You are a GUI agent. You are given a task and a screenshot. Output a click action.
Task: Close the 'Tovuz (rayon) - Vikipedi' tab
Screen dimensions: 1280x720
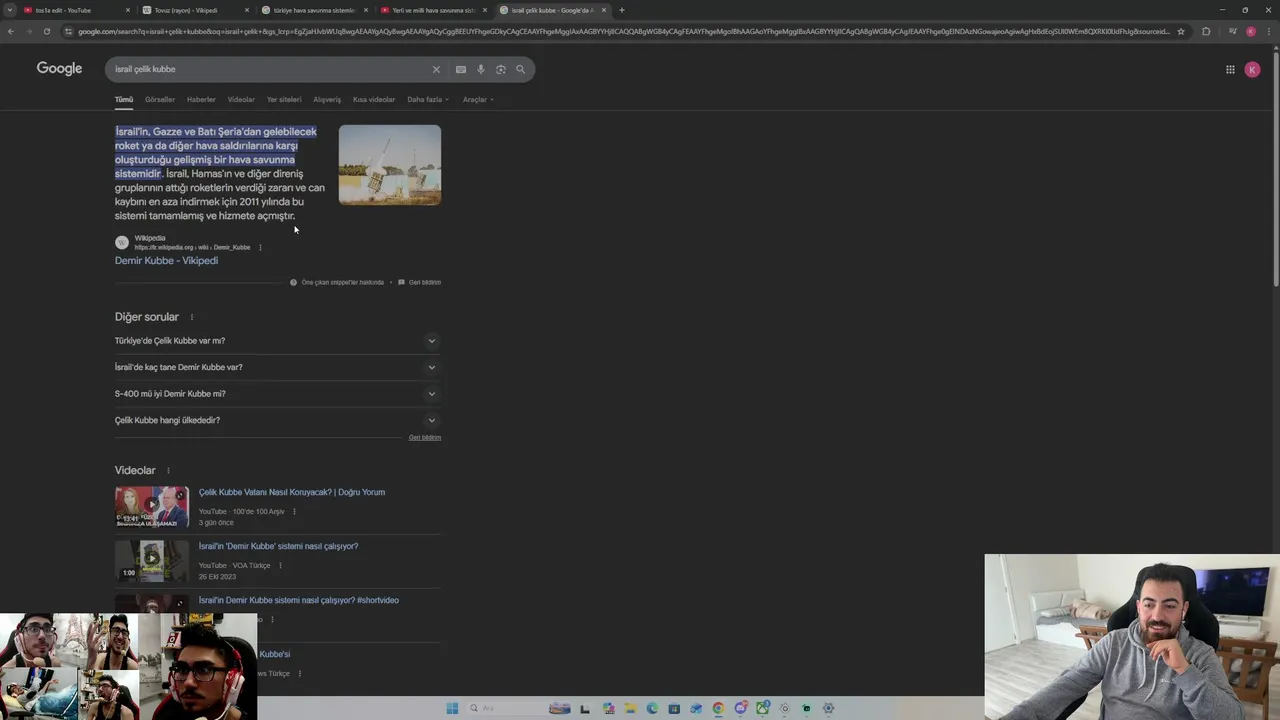click(x=247, y=10)
